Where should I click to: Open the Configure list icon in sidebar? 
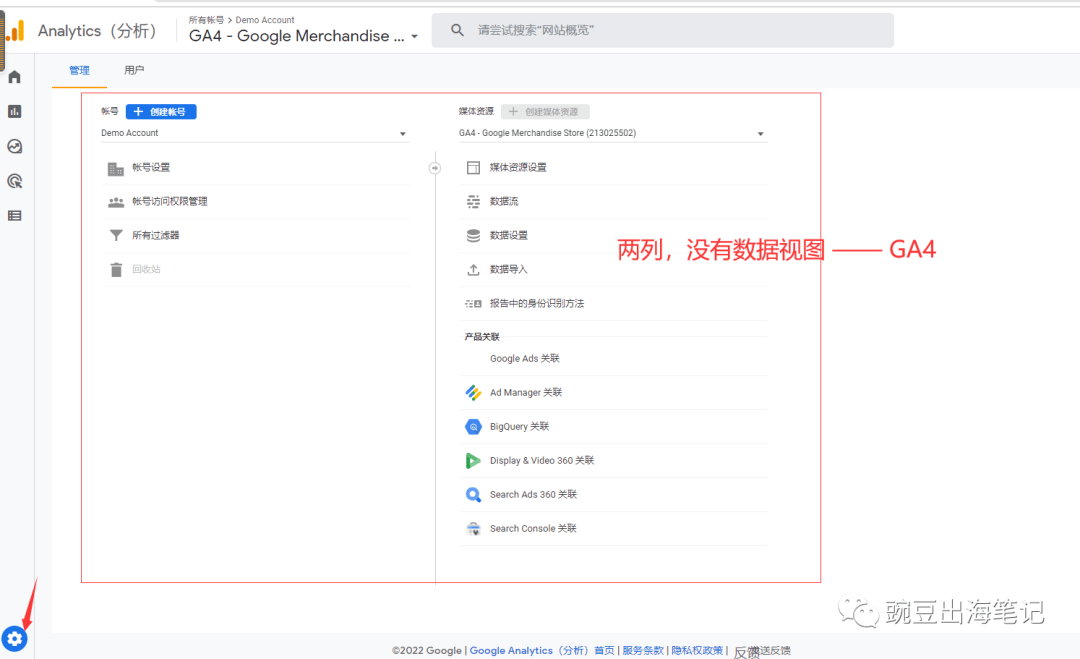pyautogui.click(x=14, y=215)
